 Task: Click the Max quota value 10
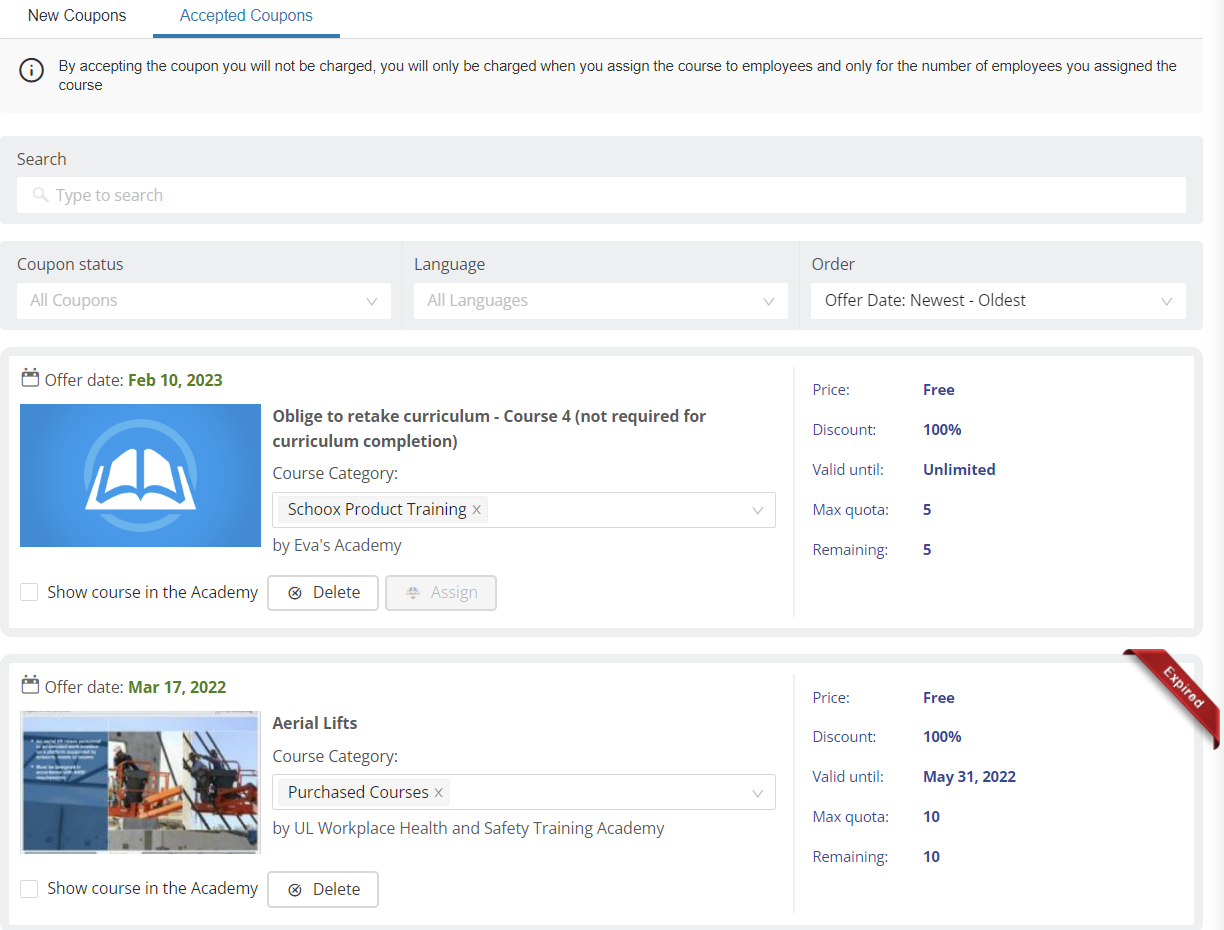(931, 816)
